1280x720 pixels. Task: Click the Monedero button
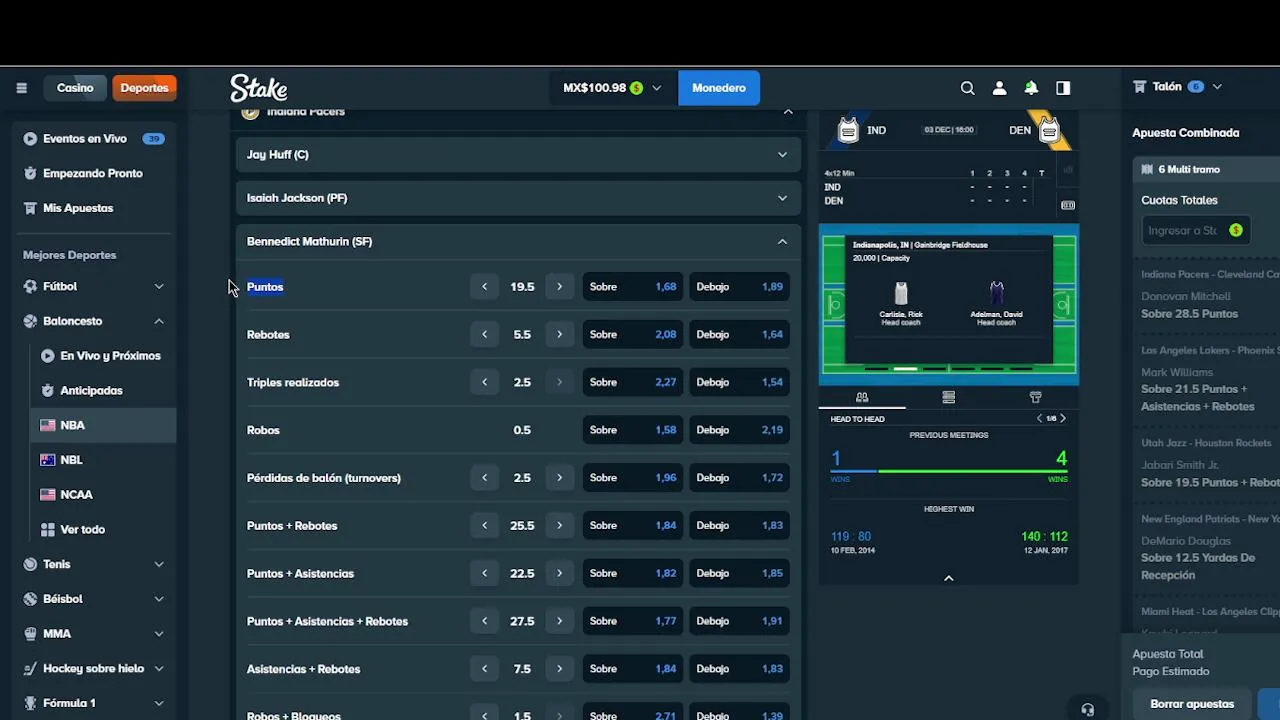click(719, 88)
